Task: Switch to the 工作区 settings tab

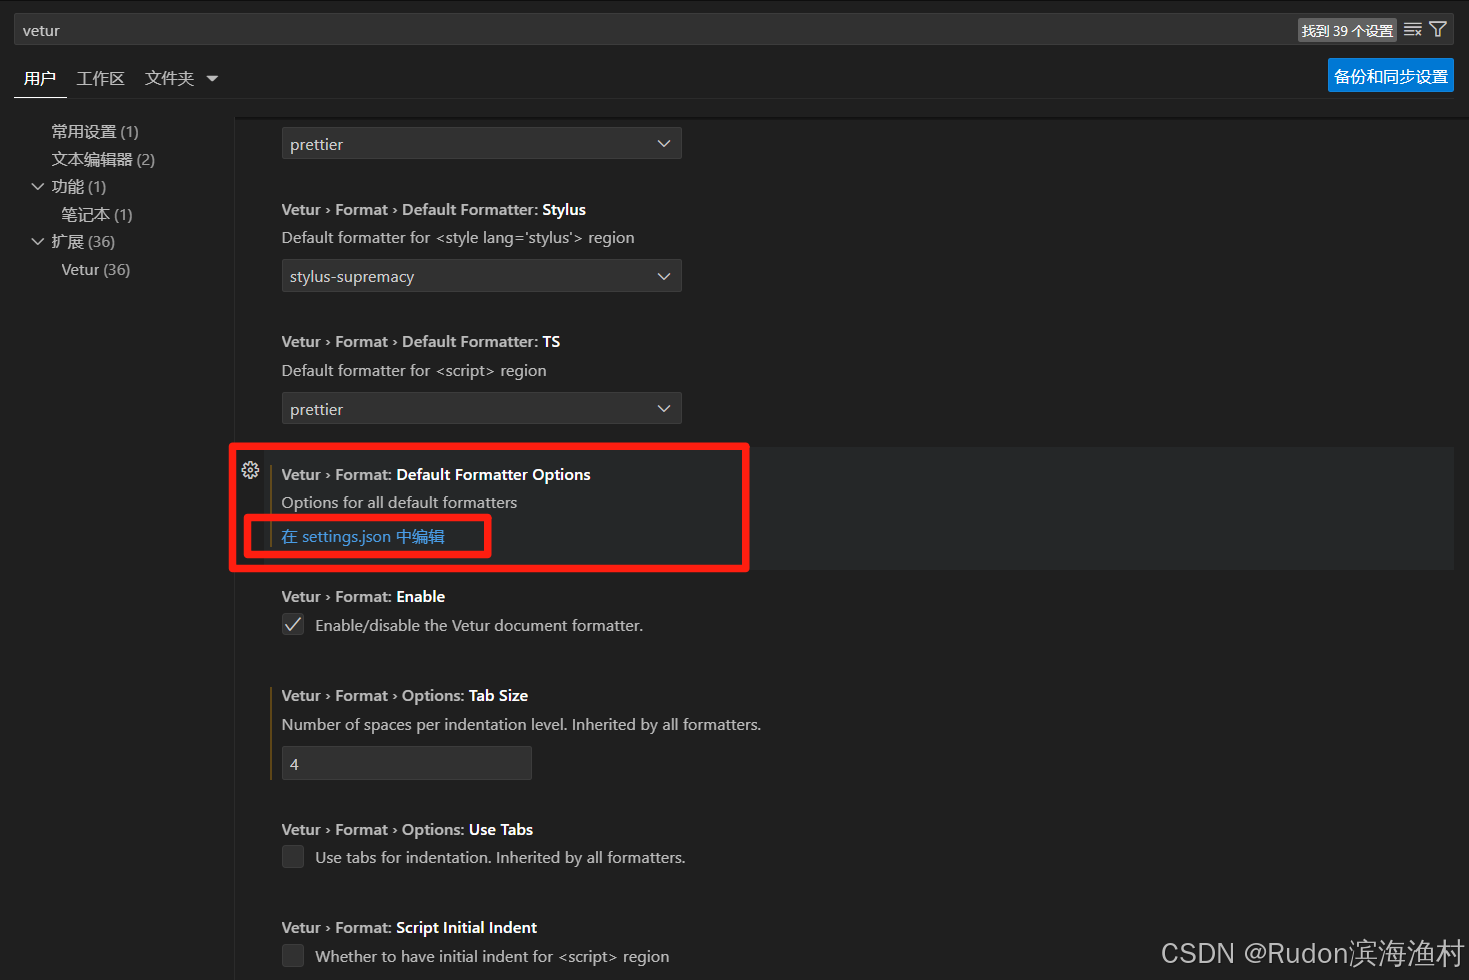Action: [x=101, y=78]
